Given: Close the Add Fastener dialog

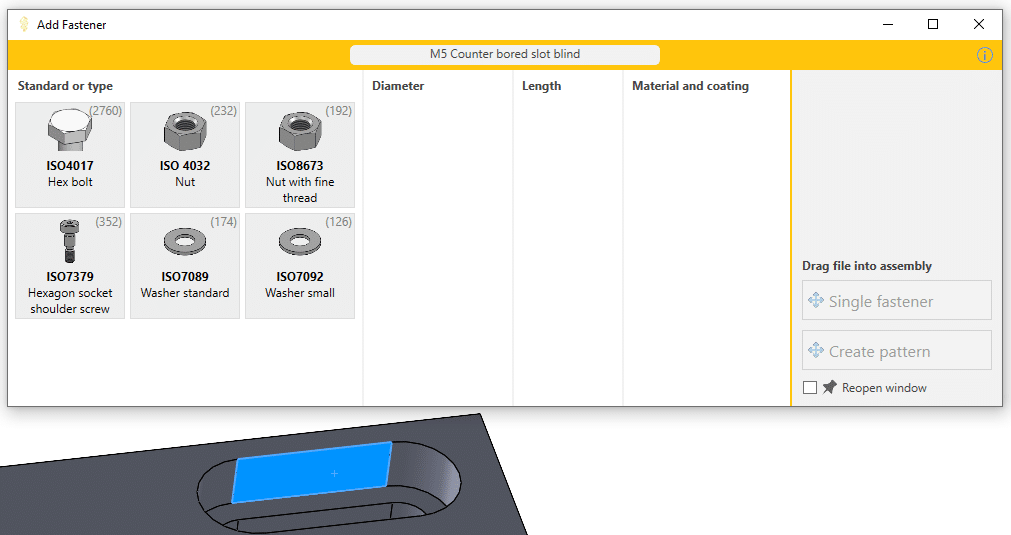Looking at the screenshot, I should coord(979,25).
